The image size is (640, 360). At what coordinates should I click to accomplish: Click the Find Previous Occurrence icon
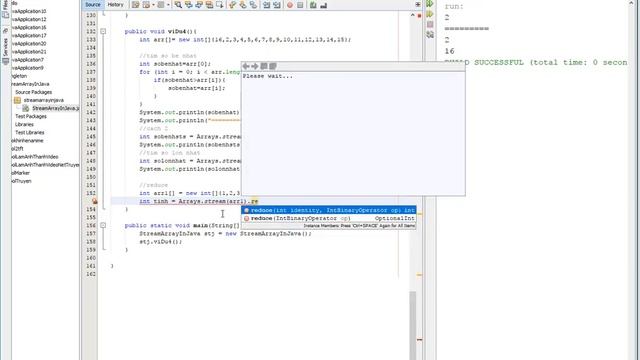pos(189,5)
